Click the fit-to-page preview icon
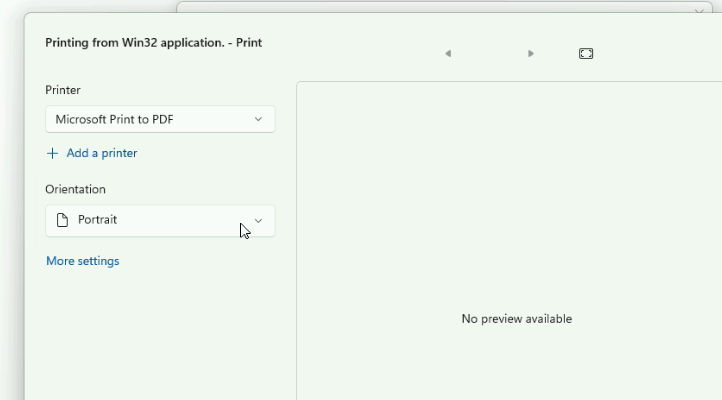The height and width of the screenshot is (400, 722). (586, 54)
